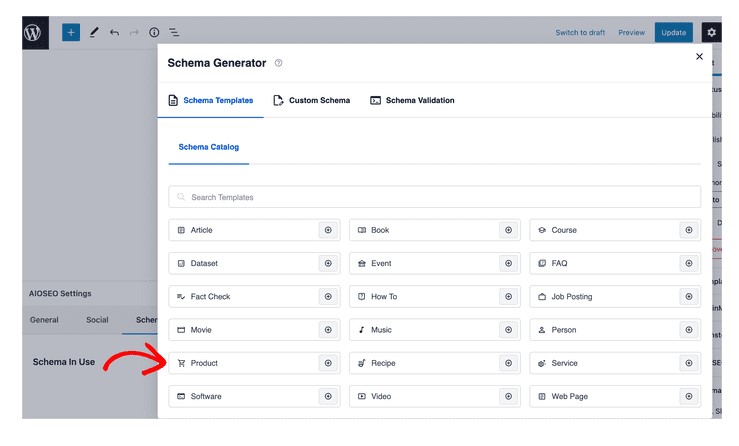Add the Product schema plus icon
This screenshot has height=446, width=739.
pos(328,363)
